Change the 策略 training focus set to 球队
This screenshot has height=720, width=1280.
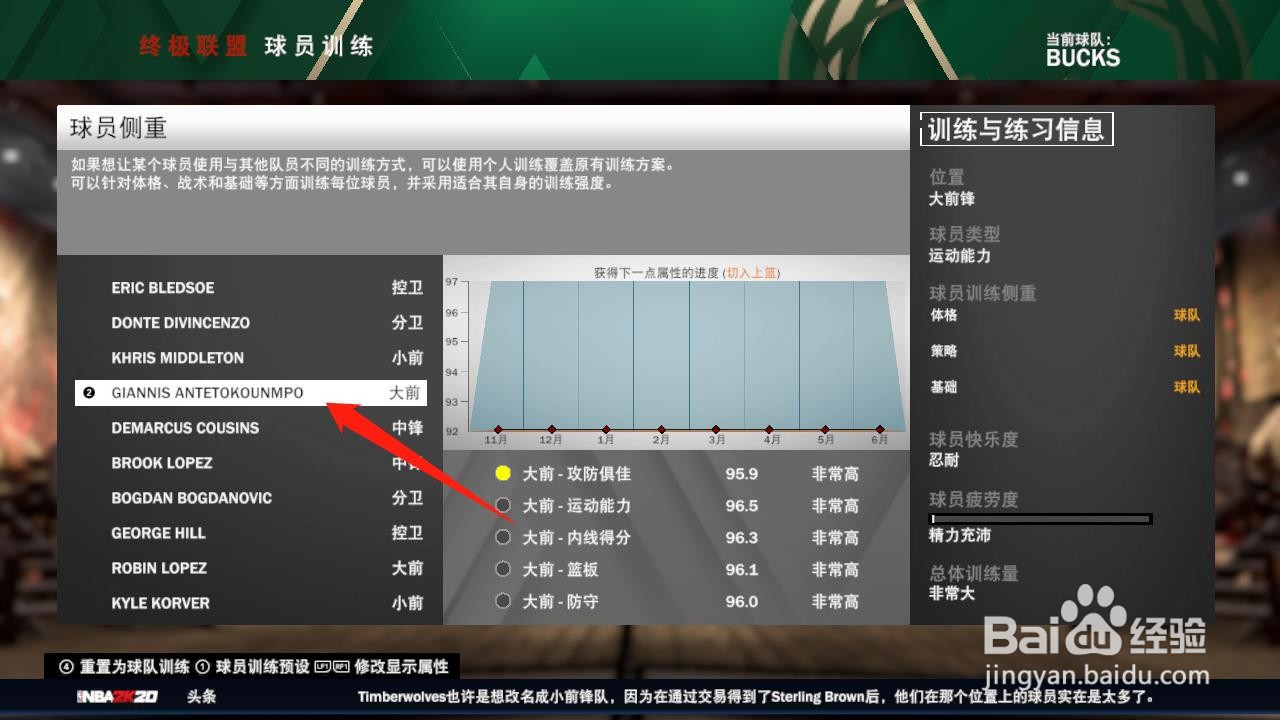(x=1187, y=351)
